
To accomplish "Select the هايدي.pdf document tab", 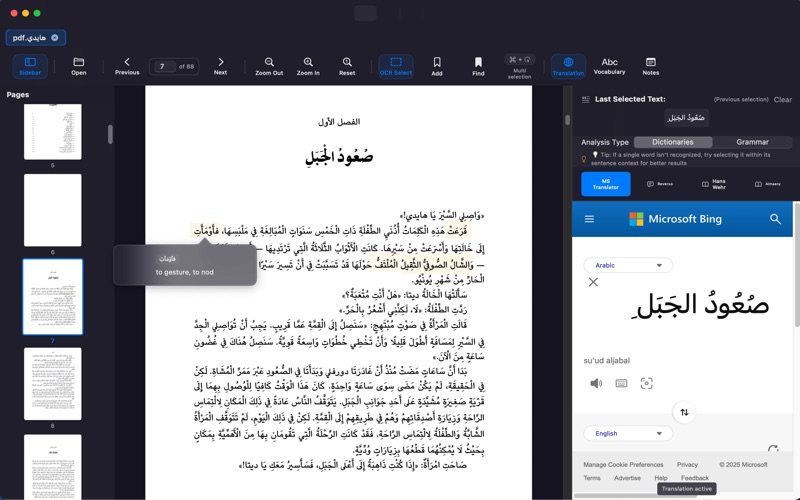I will [x=36, y=38].
